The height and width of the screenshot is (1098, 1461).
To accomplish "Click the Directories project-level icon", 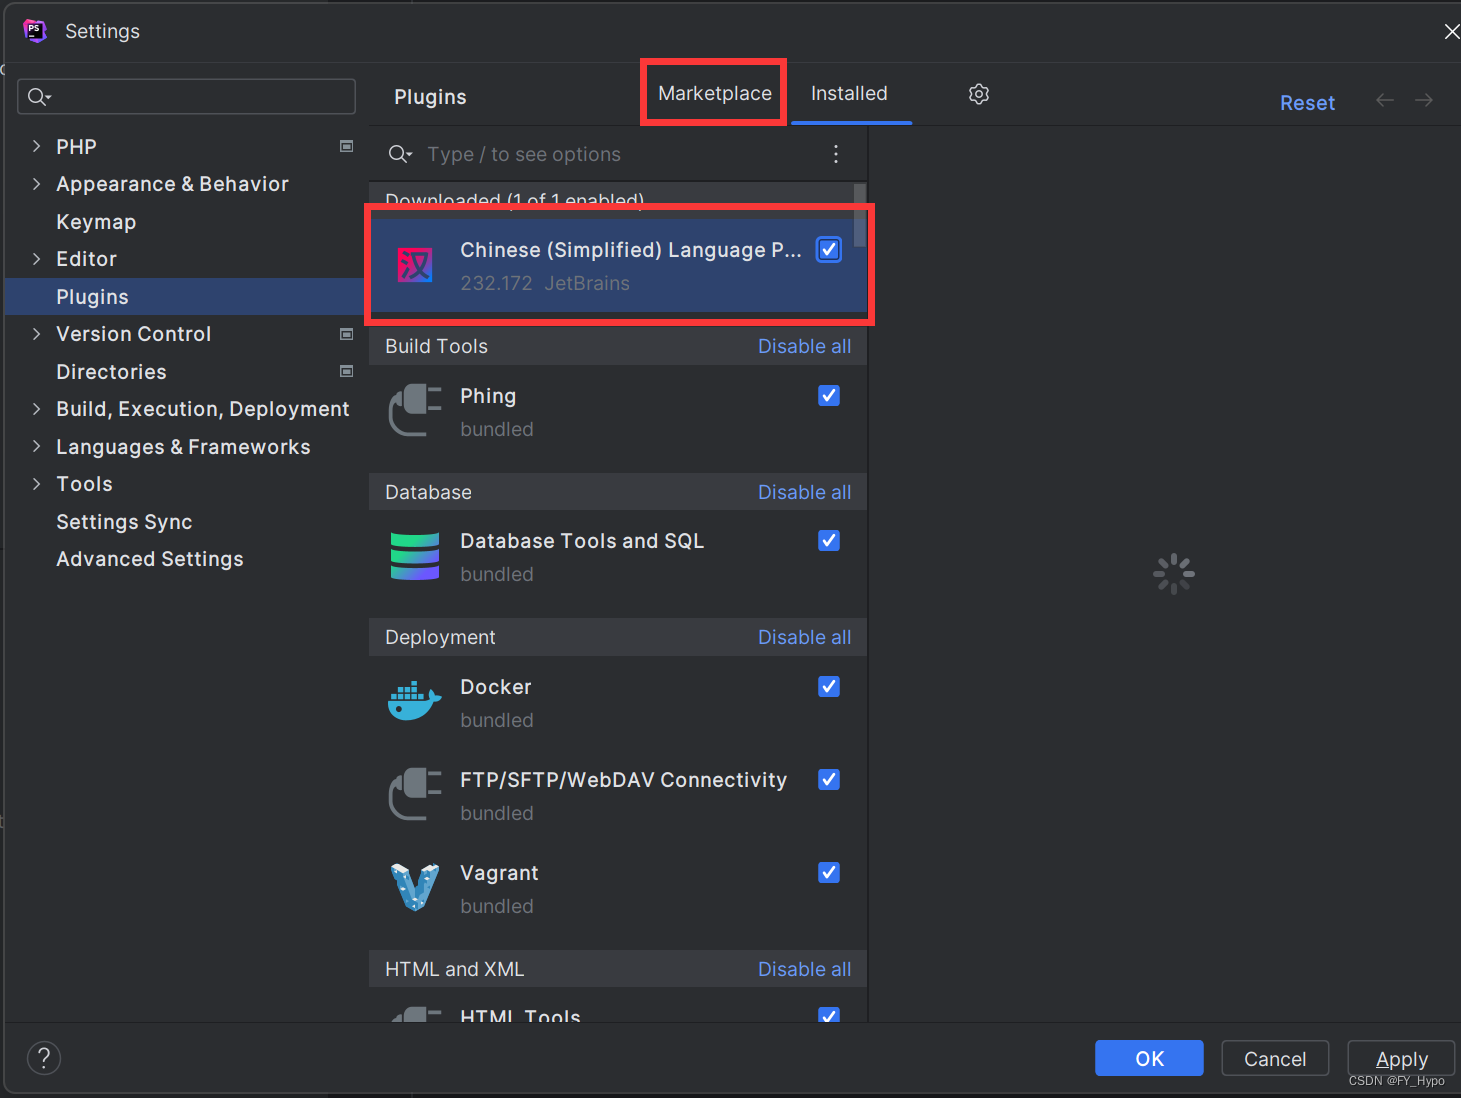I will tap(347, 371).
